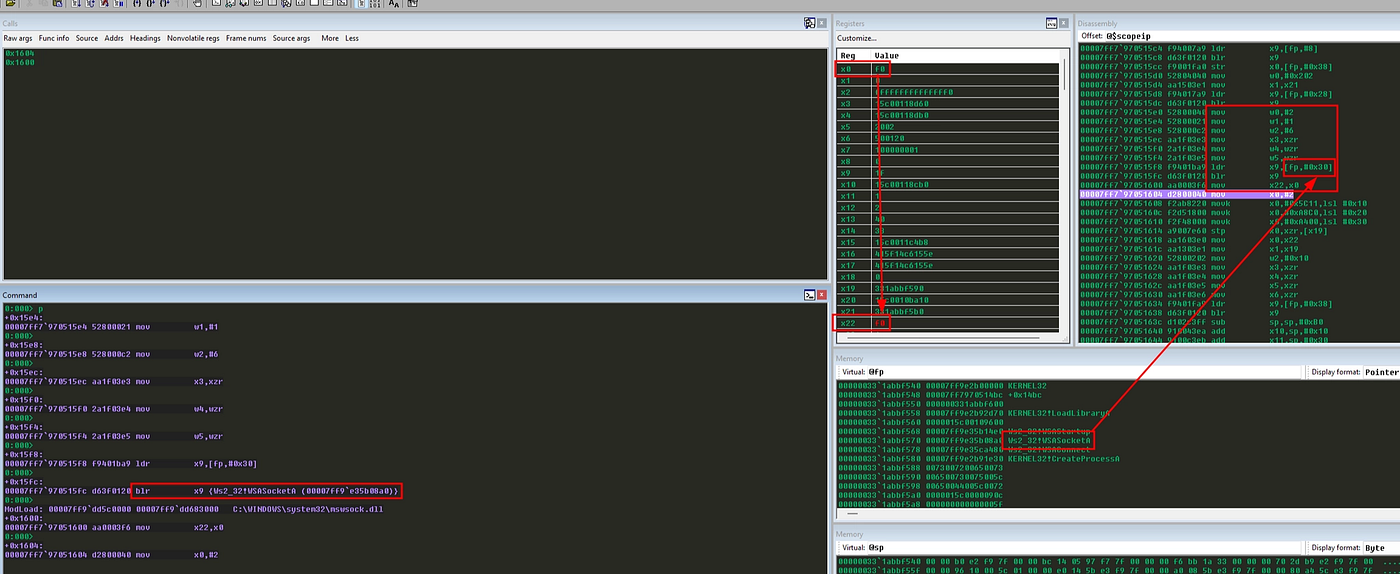Screen dimensions: 1400x574
Task: Close the Calls window
Action: (822, 23)
